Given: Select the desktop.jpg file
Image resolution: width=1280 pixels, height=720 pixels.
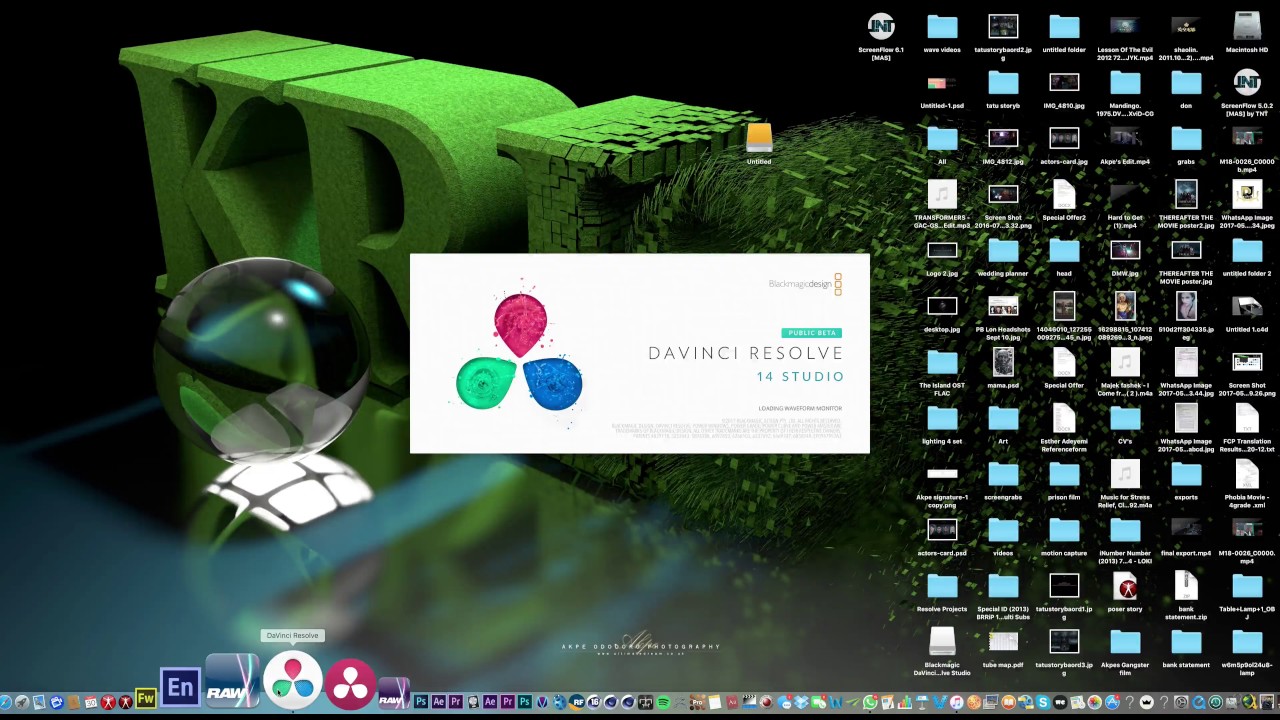Looking at the screenshot, I should tap(942, 313).
